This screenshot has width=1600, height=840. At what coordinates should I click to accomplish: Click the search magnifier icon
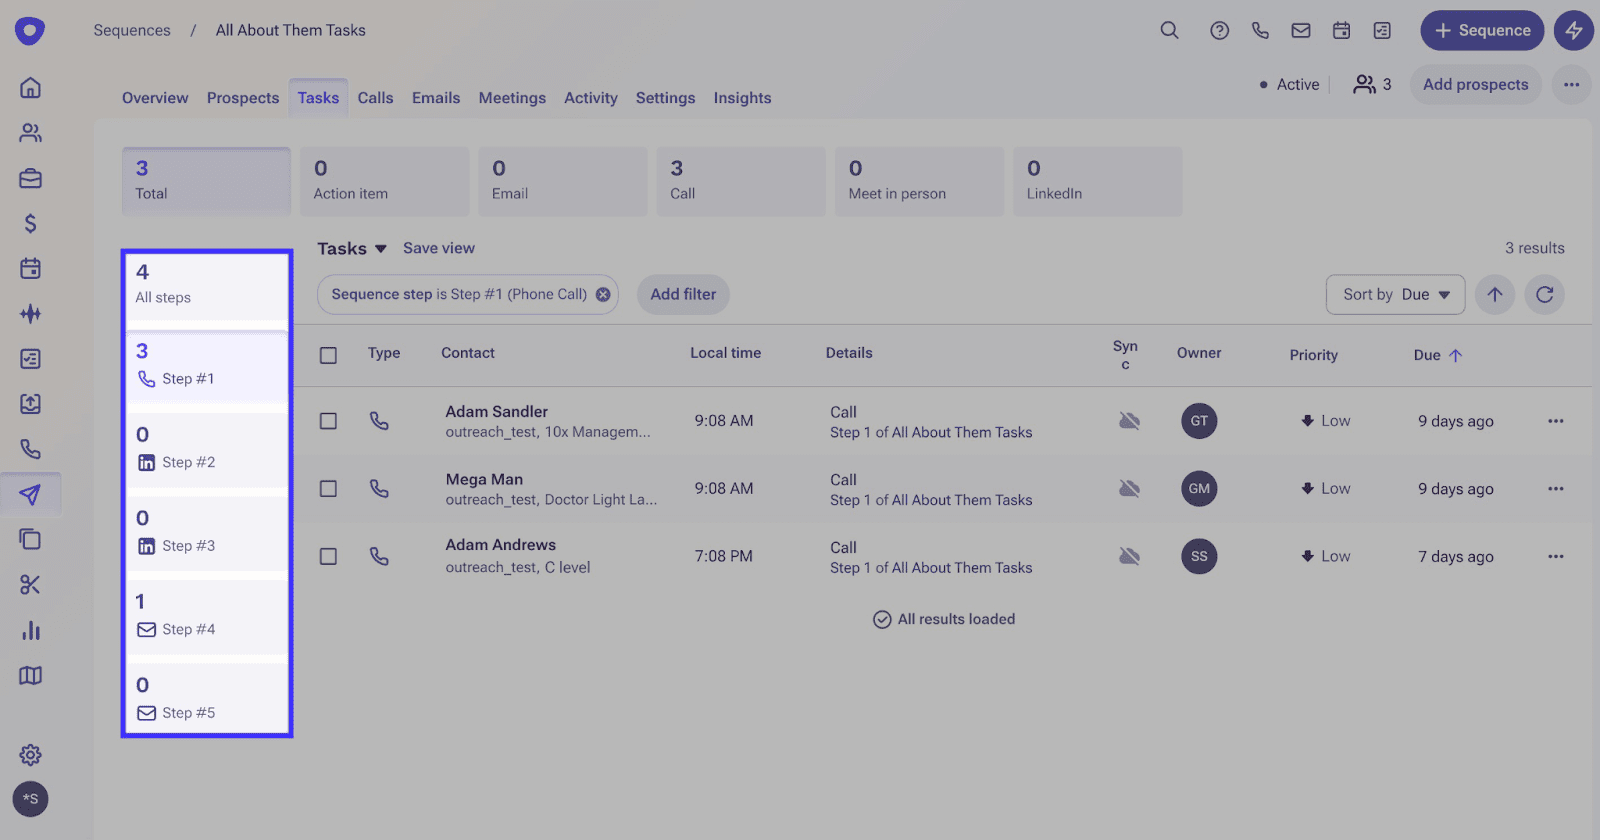(1169, 30)
